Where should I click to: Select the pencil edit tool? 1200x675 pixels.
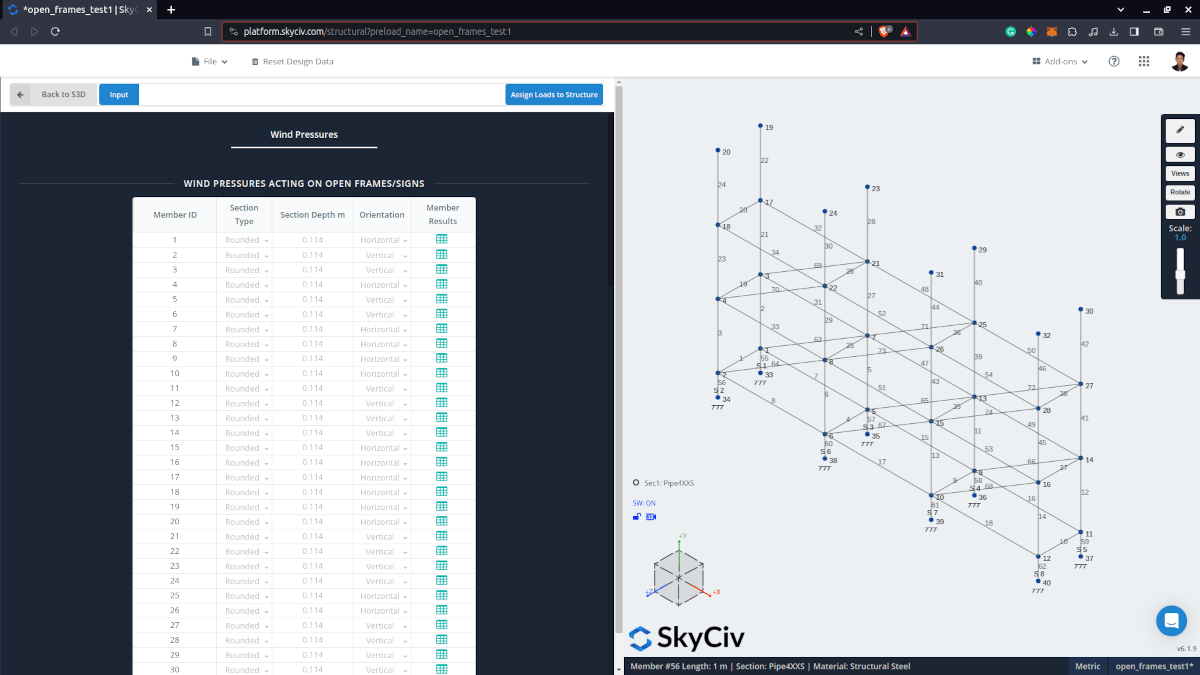tap(1180, 130)
